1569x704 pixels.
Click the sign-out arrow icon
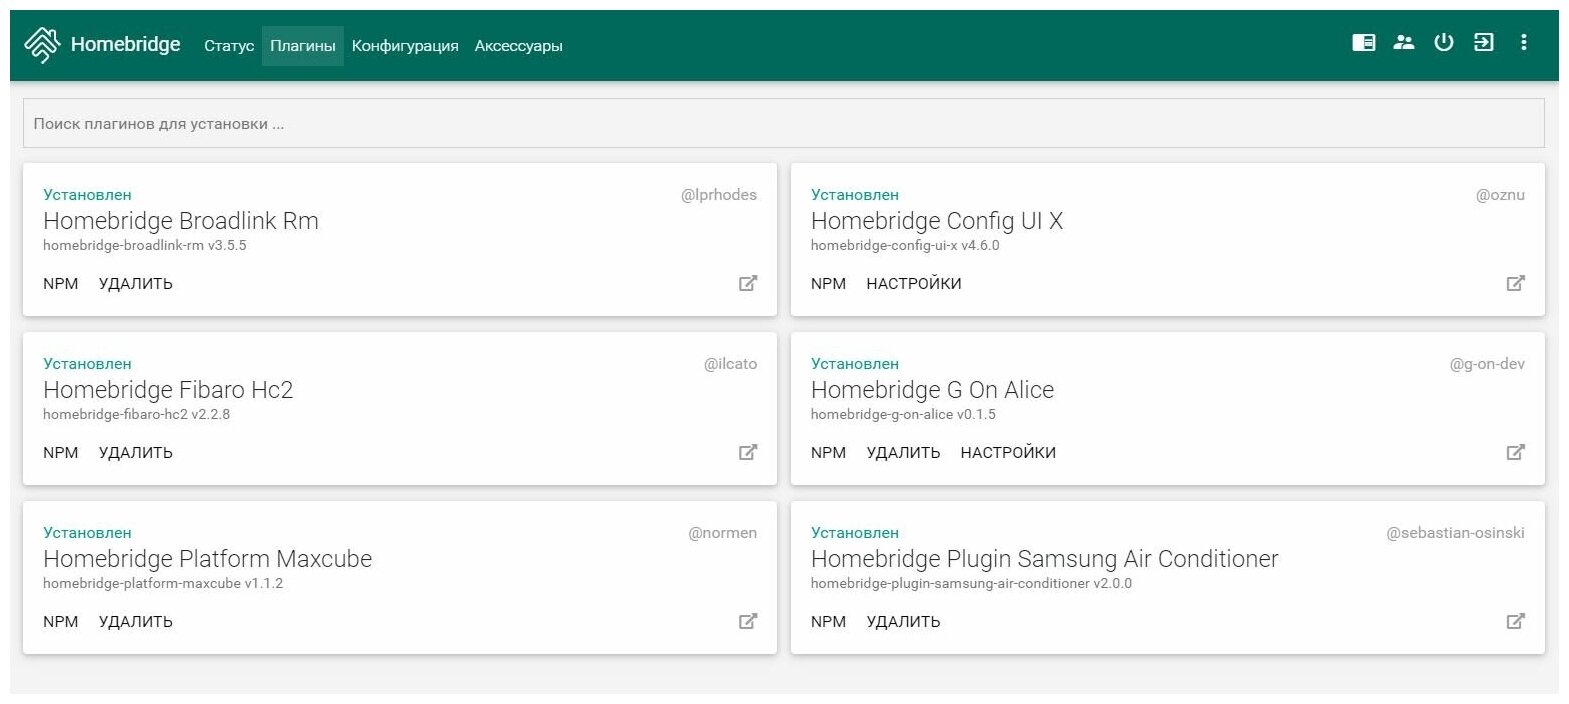point(1484,42)
